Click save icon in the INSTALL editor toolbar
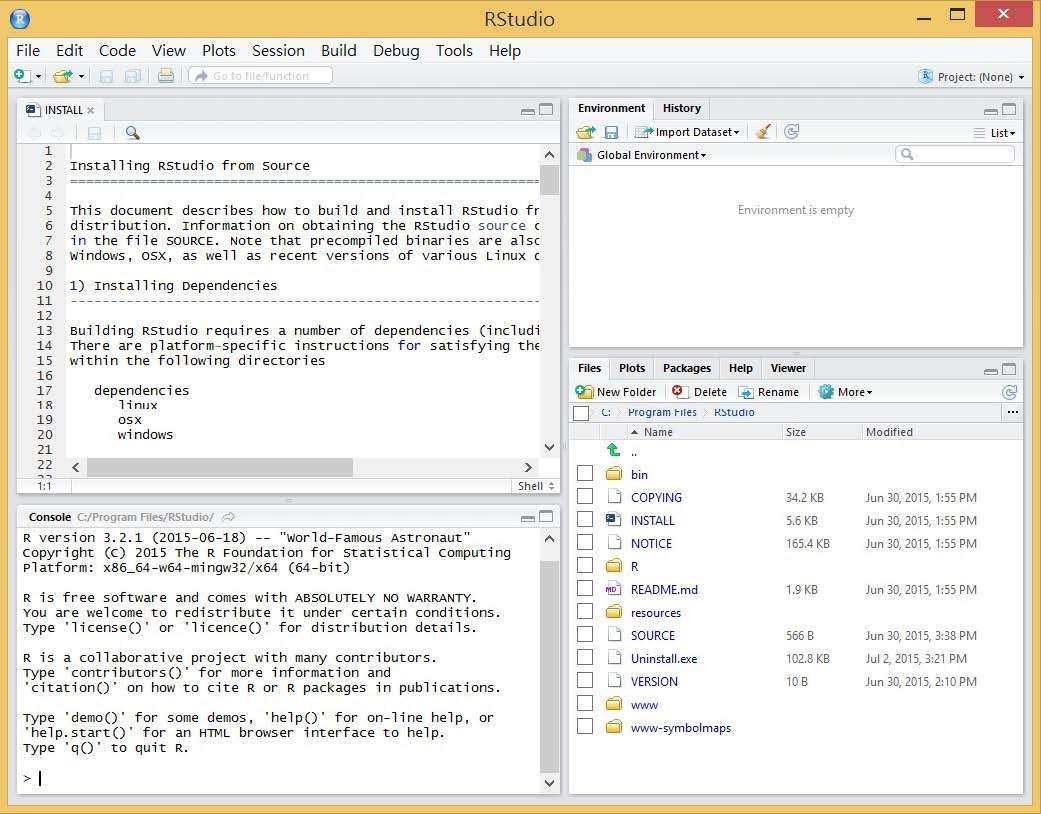Image resolution: width=1041 pixels, height=814 pixels. [x=95, y=133]
